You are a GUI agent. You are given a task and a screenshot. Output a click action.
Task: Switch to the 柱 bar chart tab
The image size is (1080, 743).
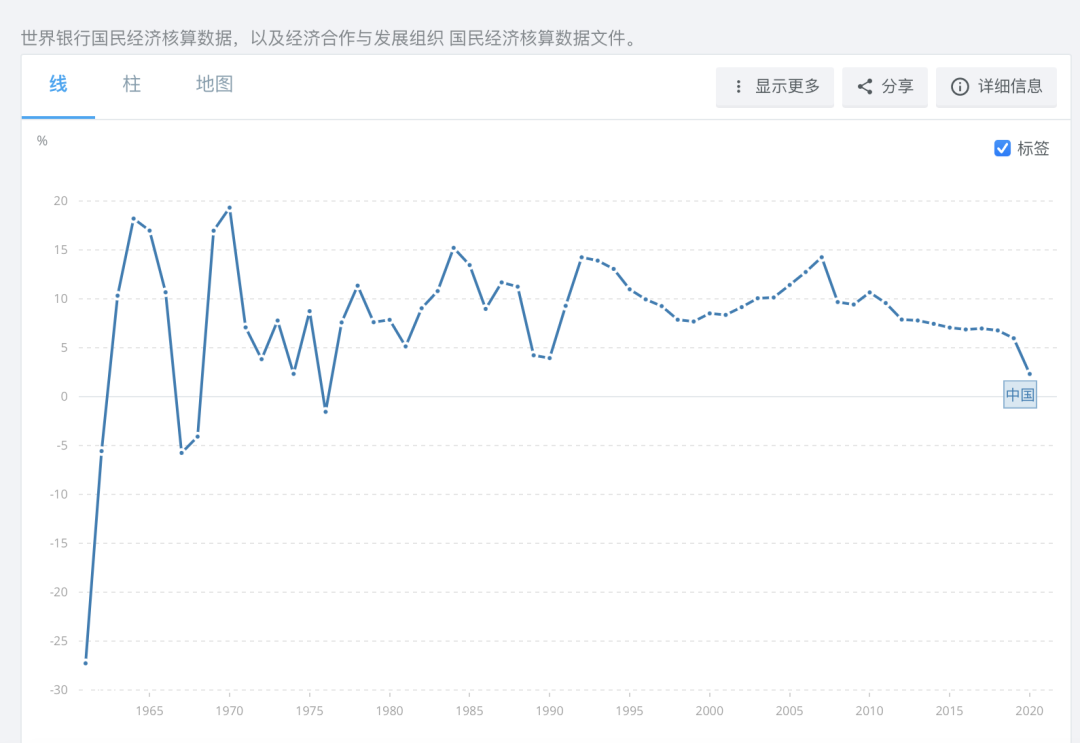pos(132,84)
